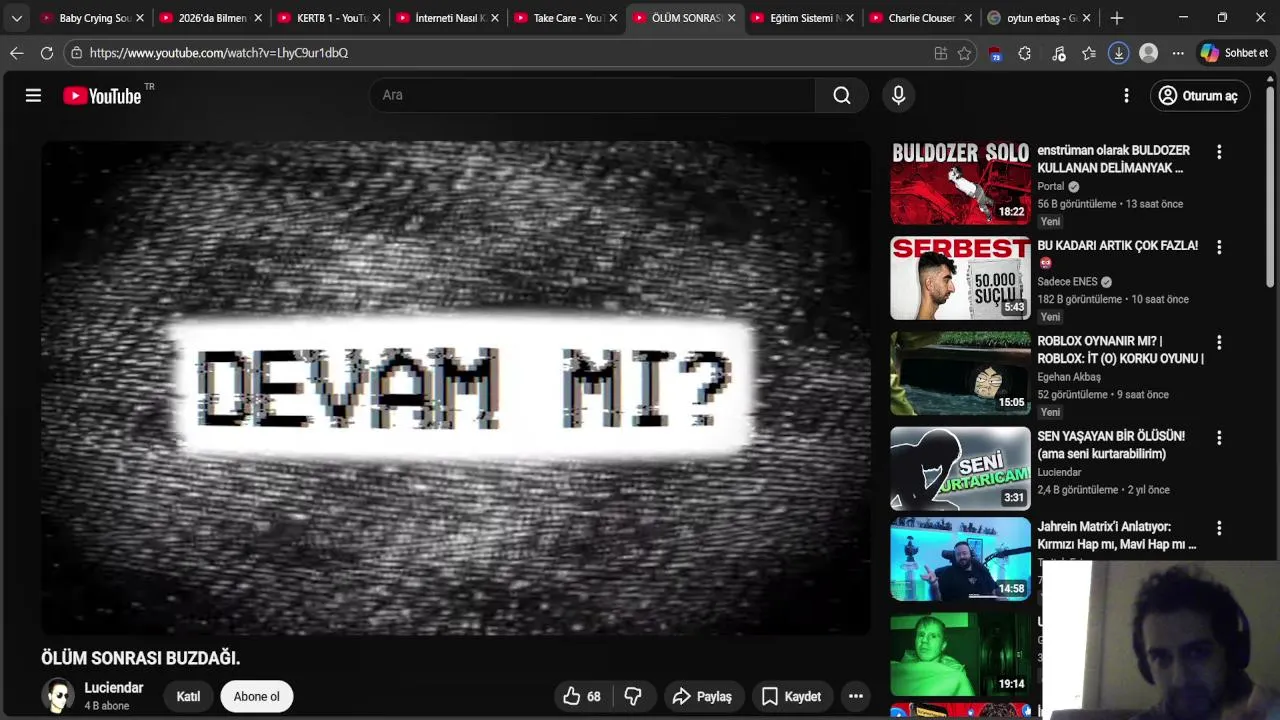Like the video with thumbs up
1280x720 pixels.
click(x=581, y=696)
